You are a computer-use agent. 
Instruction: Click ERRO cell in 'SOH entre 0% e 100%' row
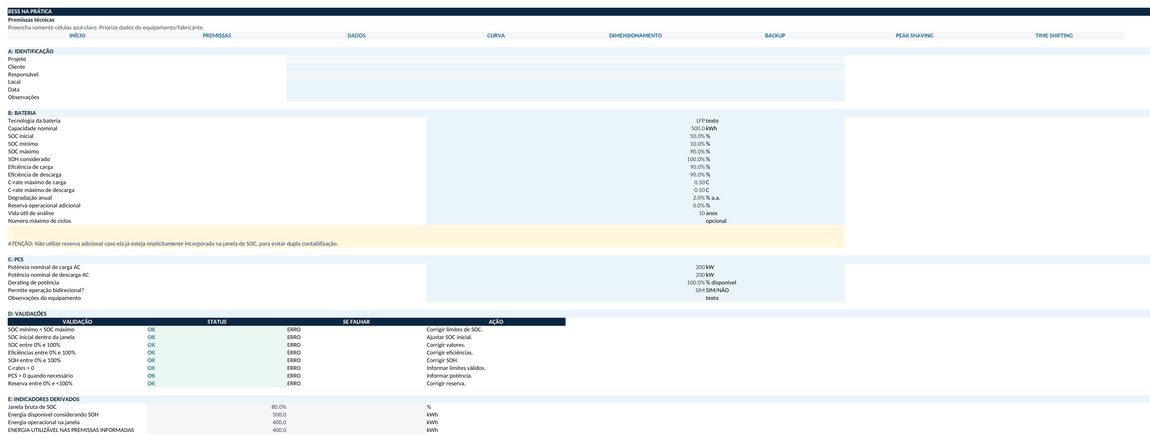pos(294,361)
